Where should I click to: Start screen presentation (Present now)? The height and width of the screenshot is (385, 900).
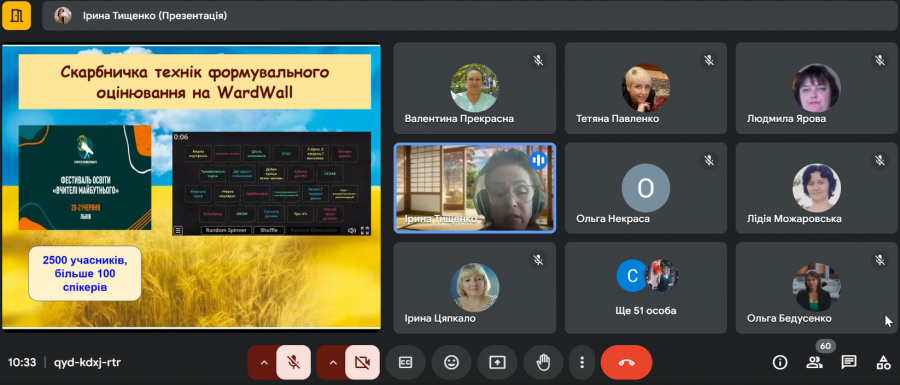coord(497,362)
